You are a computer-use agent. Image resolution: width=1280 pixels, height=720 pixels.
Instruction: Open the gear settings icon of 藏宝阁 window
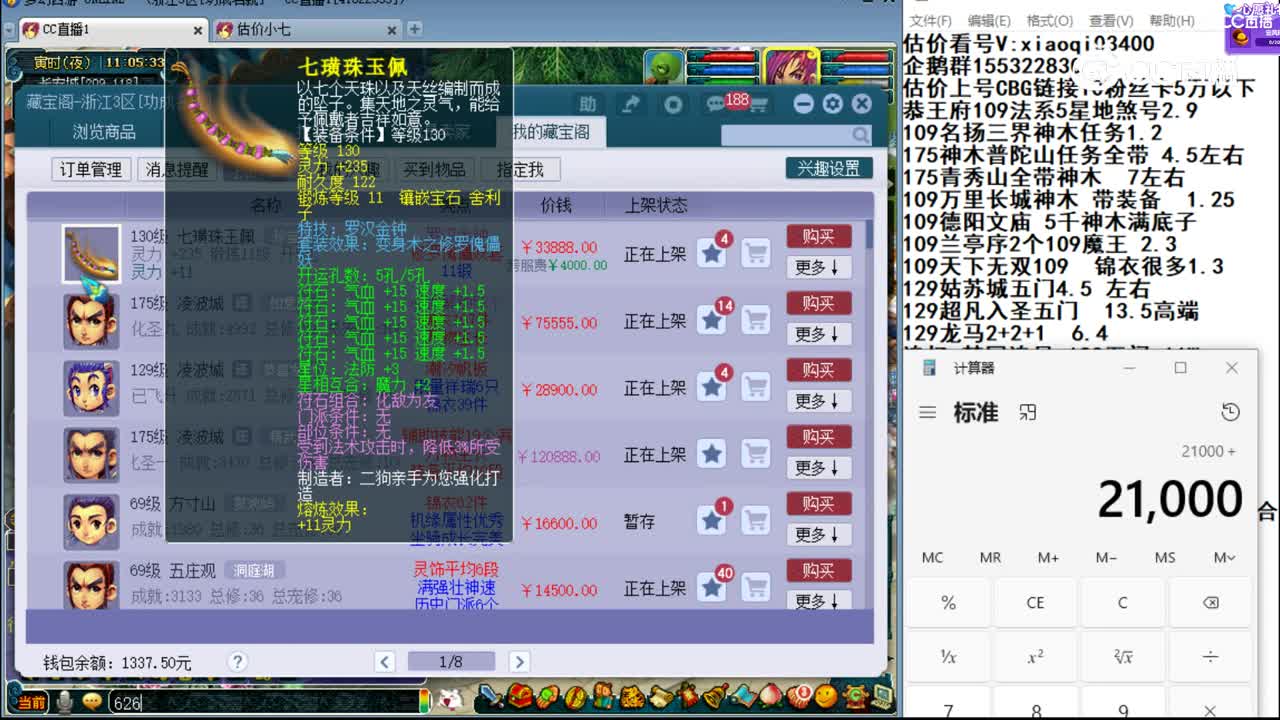832,104
